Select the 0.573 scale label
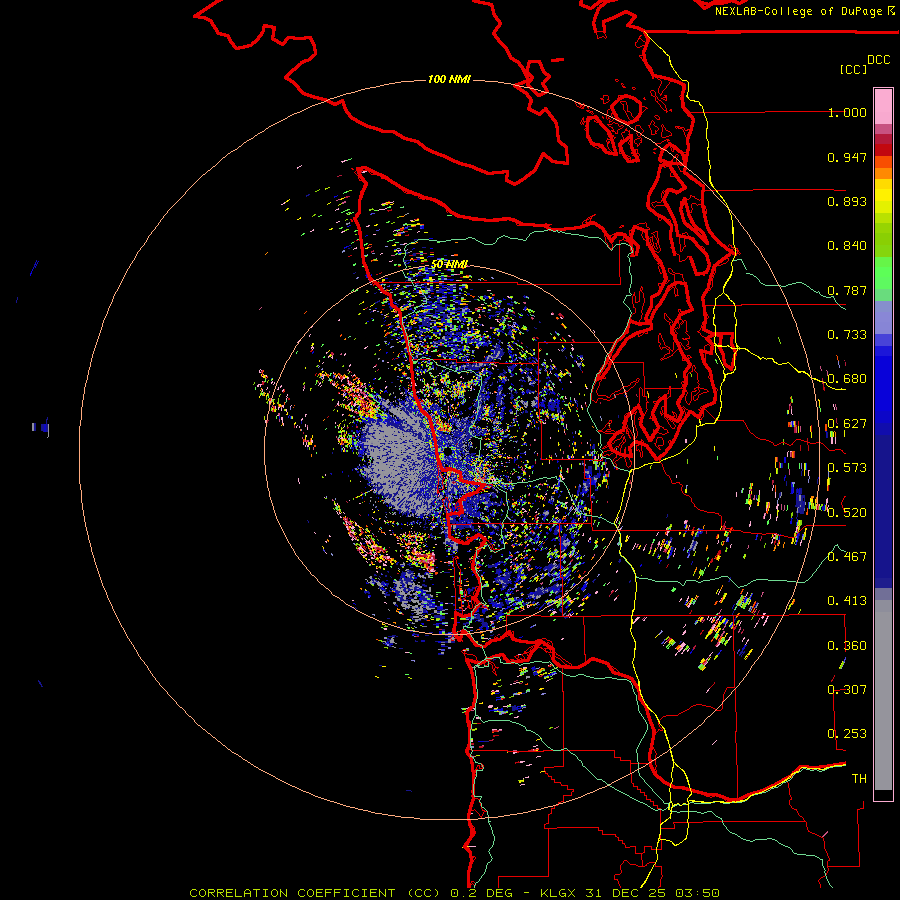Image resolution: width=900 pixels, height=900 pixels. (x=847, y=468)
